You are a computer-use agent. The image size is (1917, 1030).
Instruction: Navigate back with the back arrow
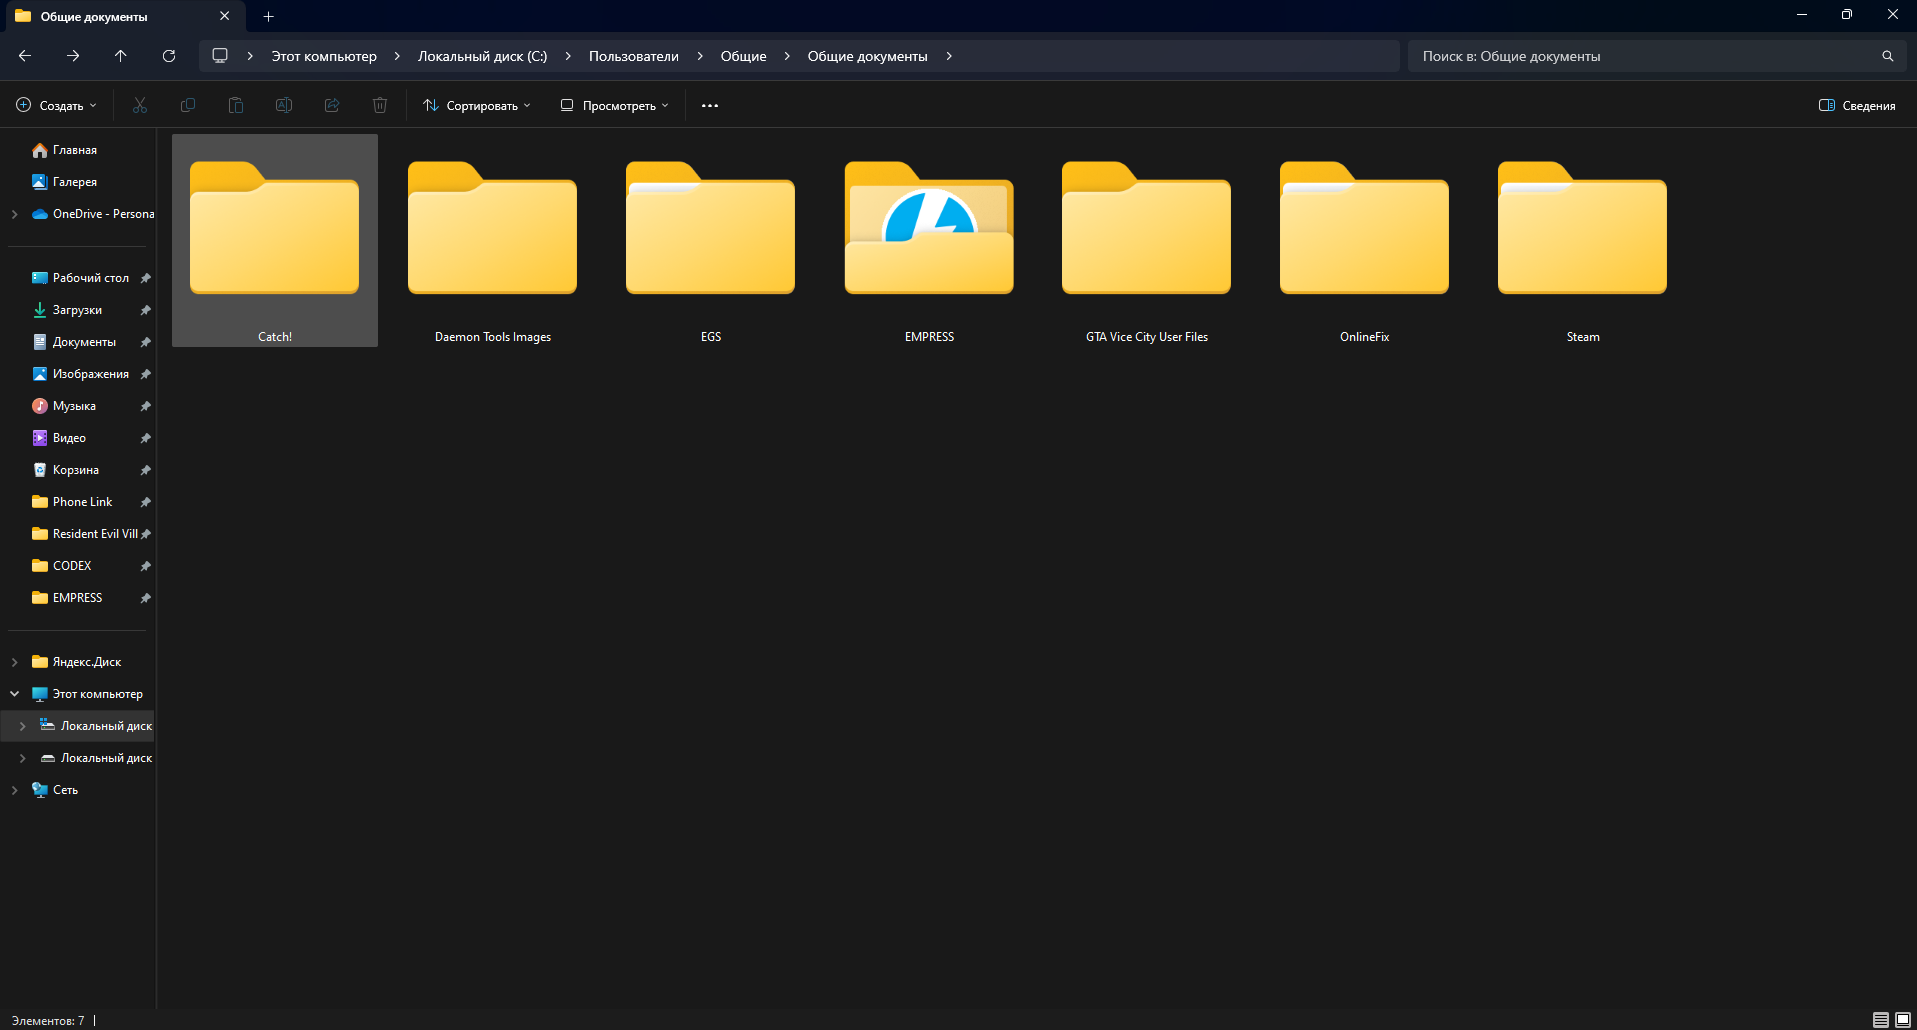(25, 56)
